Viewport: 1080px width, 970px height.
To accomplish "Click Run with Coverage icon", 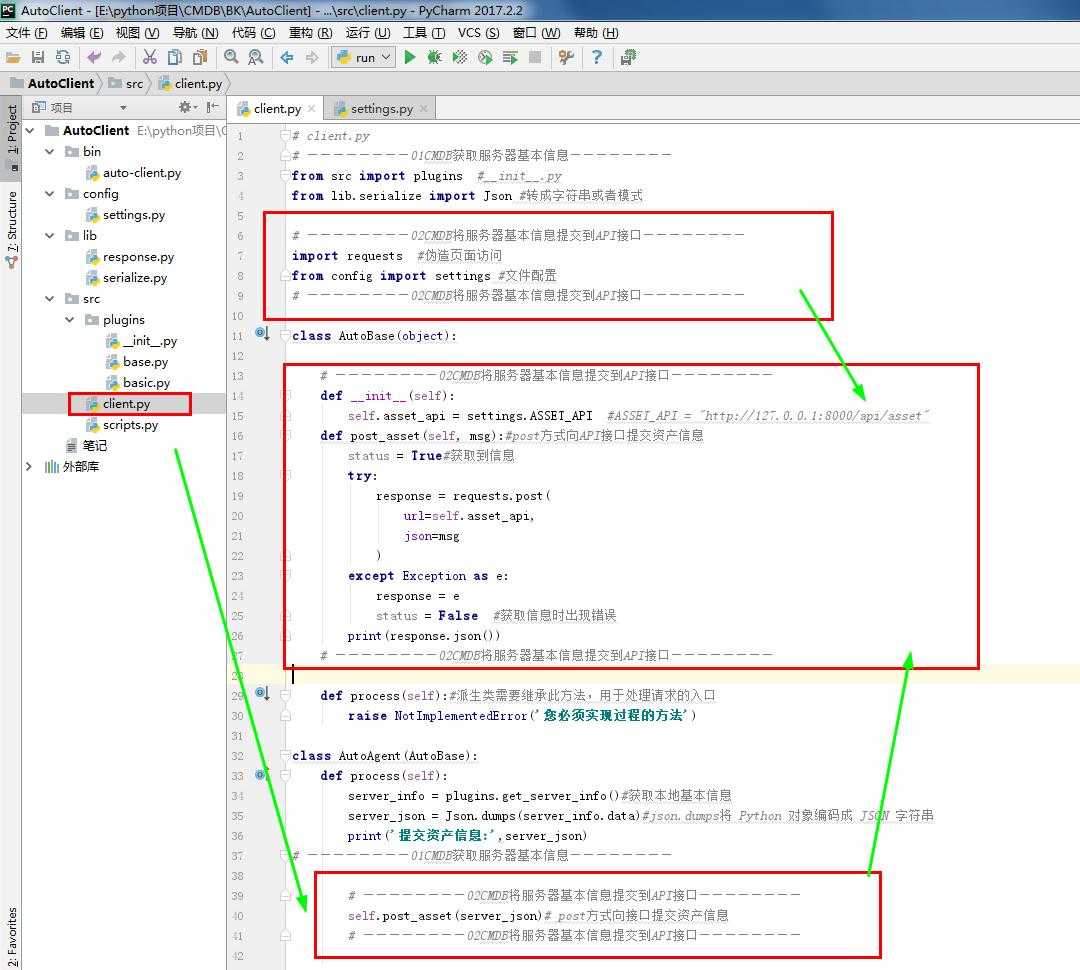I will (459, 58).
